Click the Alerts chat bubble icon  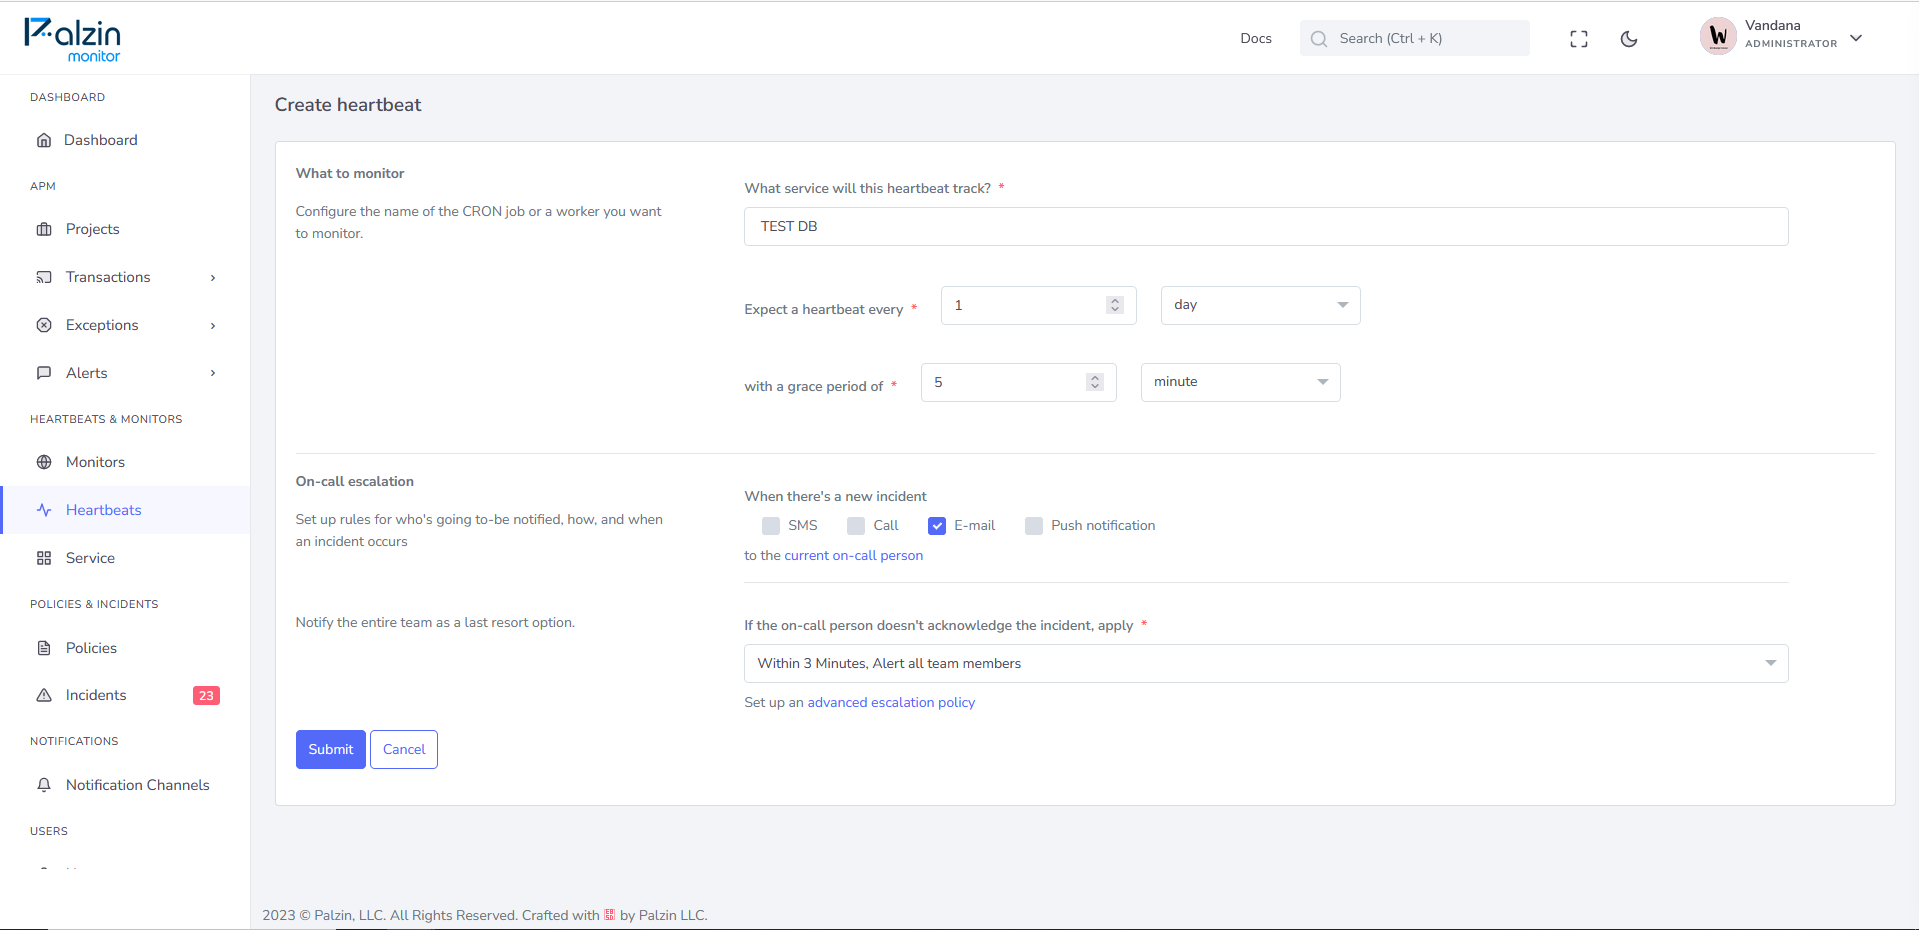click(x=44, y=373)
